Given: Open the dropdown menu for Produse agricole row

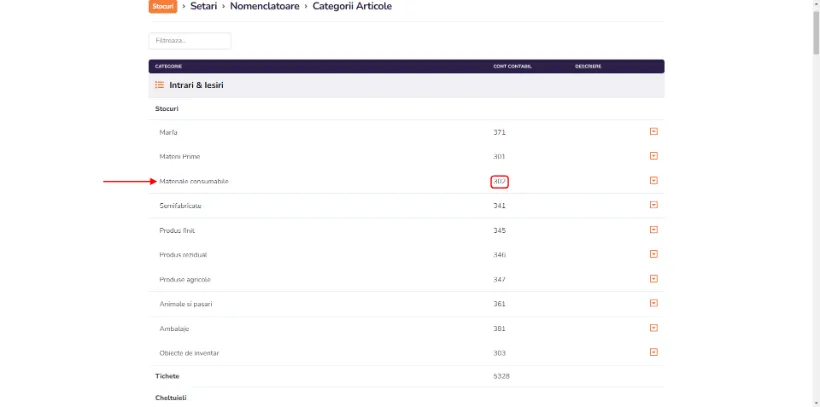Looking at the screenshot, I should point(653,279).
